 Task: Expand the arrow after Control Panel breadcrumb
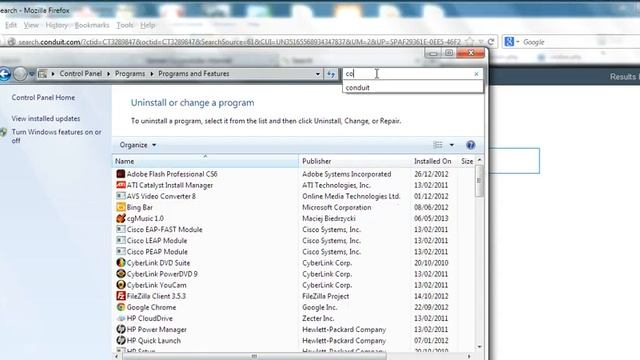pos(109,74)
